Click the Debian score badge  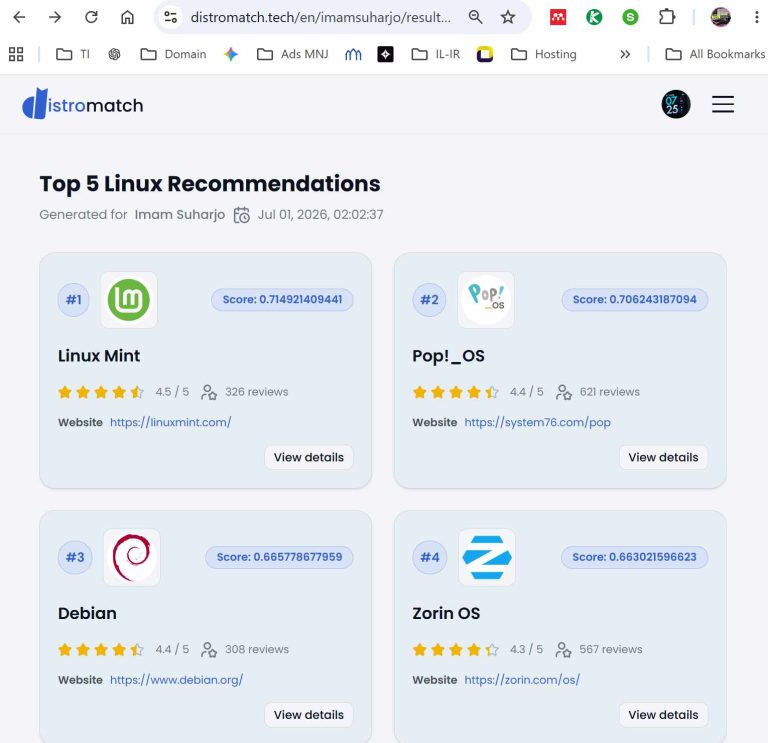pos(279,557)
